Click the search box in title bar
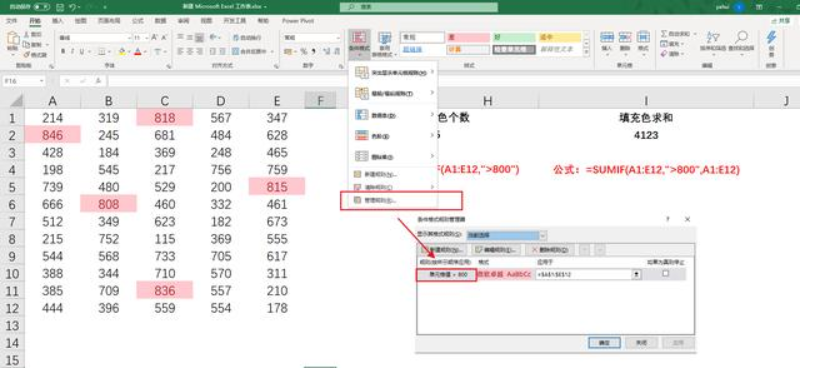818x368 pixels. point(419,7)
